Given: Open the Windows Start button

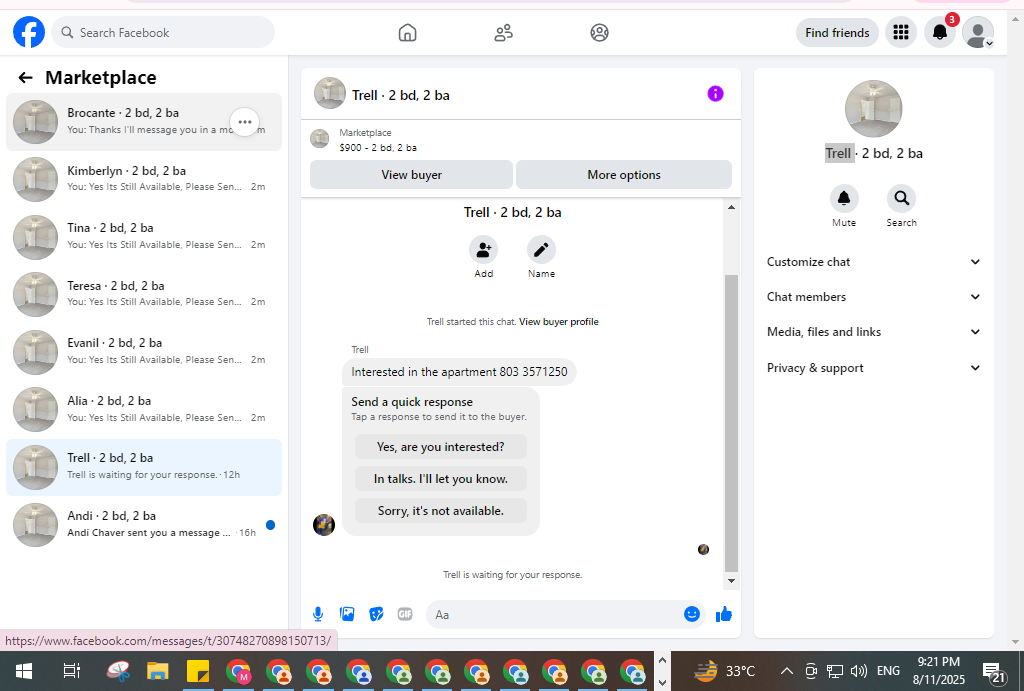Looking at the screenshot, I should [24, 671].
